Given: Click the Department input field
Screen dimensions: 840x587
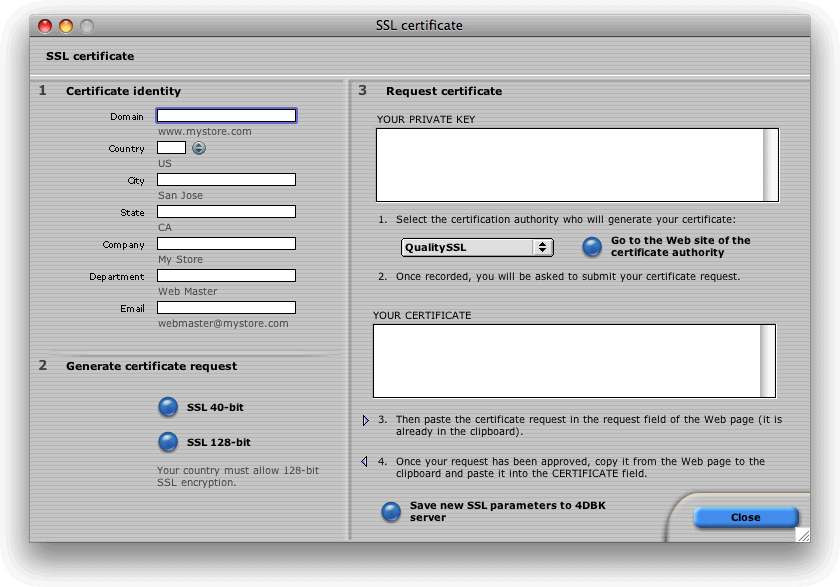Looking at the screenshot, I should click(226, 276).
